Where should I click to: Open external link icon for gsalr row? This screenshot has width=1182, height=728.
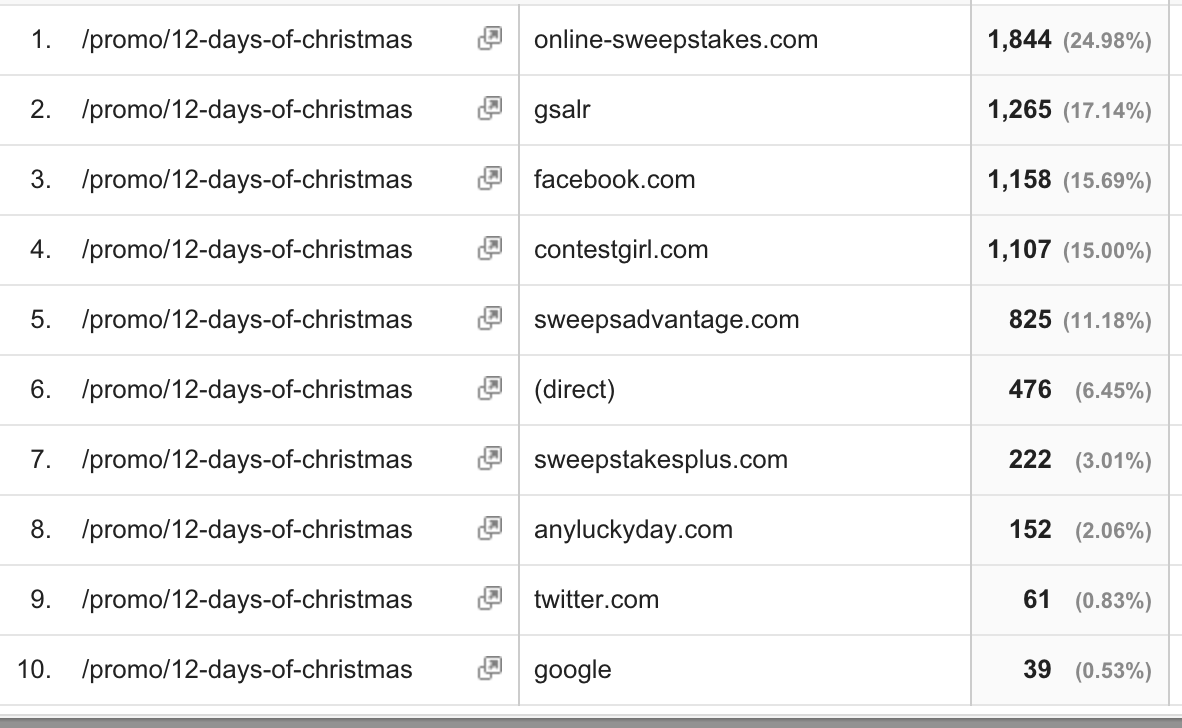(489, 109)
